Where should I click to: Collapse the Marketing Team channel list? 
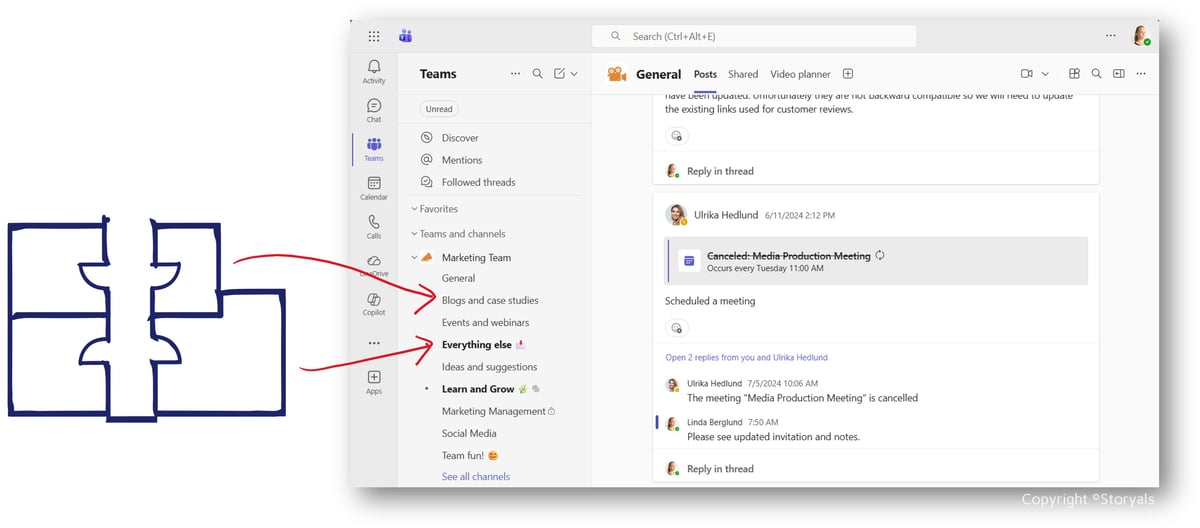coord(414,258)
